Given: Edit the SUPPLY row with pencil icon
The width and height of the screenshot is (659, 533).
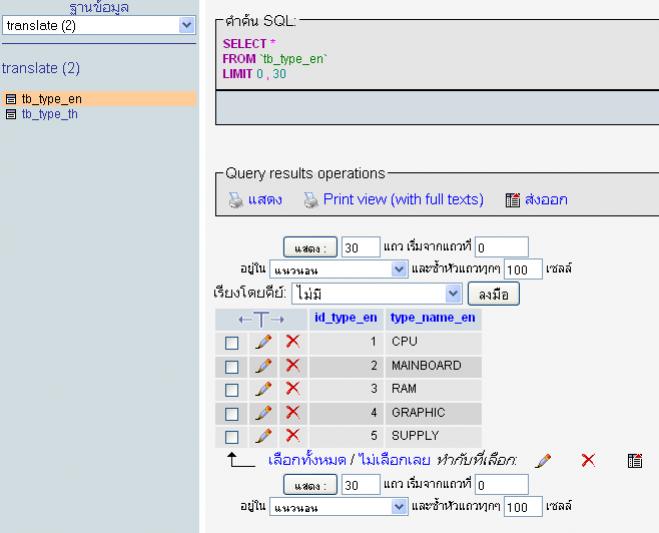Looking at the screenshot, I should click(264, 436).
